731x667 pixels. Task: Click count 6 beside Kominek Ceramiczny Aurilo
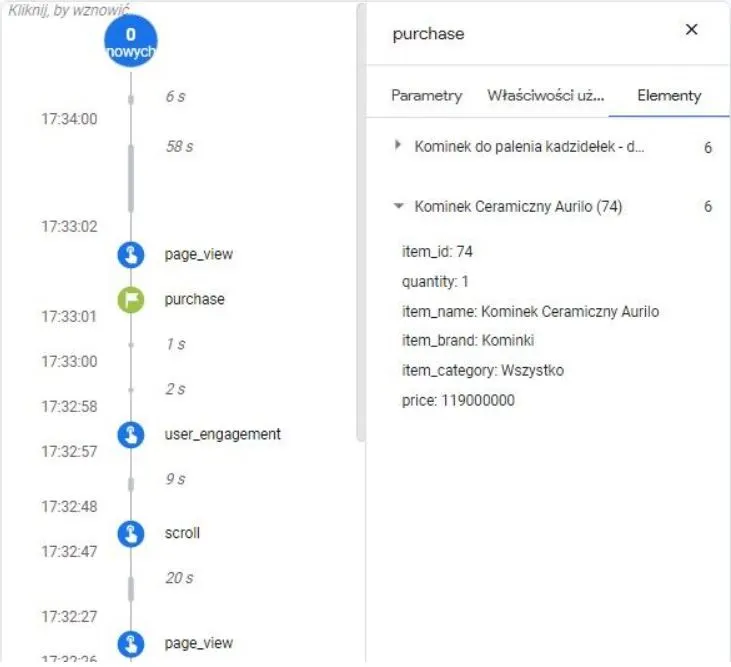[708, 206]
